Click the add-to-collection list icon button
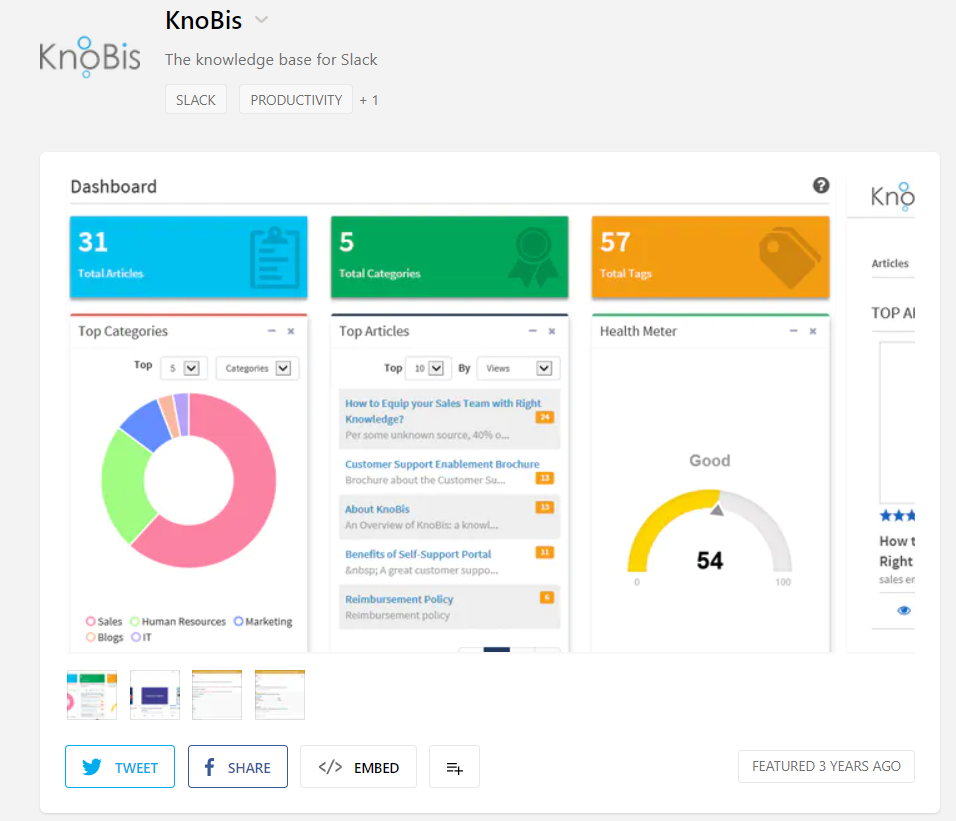This screenshot has height=821, width=956. (454, 767)
